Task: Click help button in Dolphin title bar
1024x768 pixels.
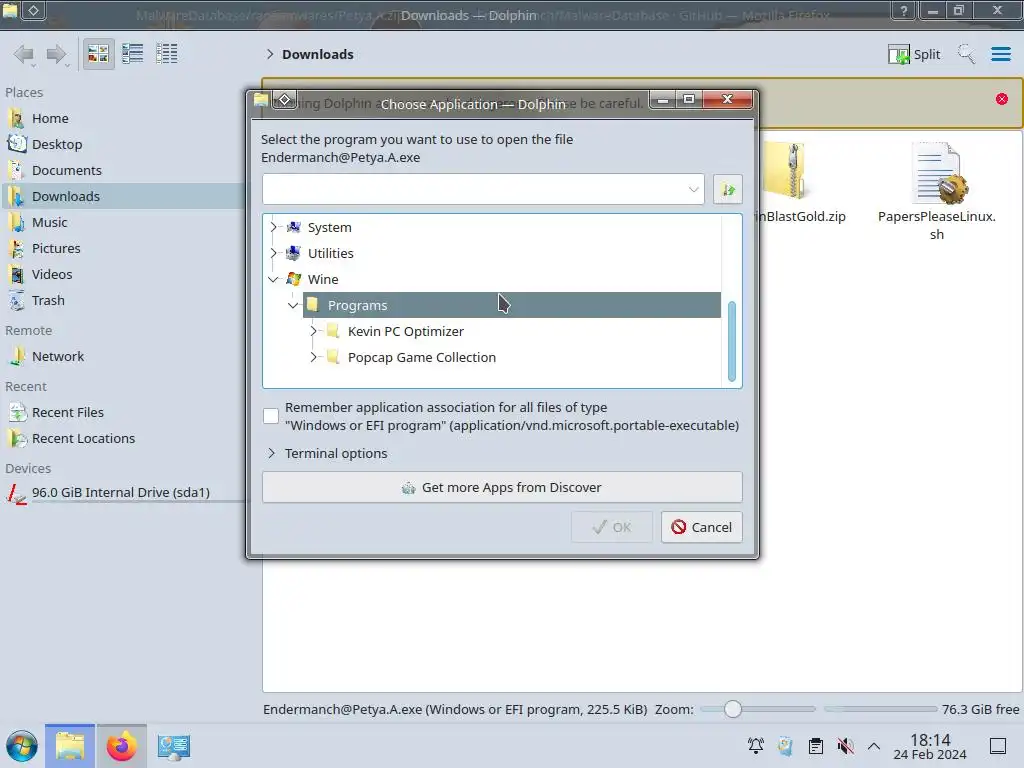Action: coord(904,10)
